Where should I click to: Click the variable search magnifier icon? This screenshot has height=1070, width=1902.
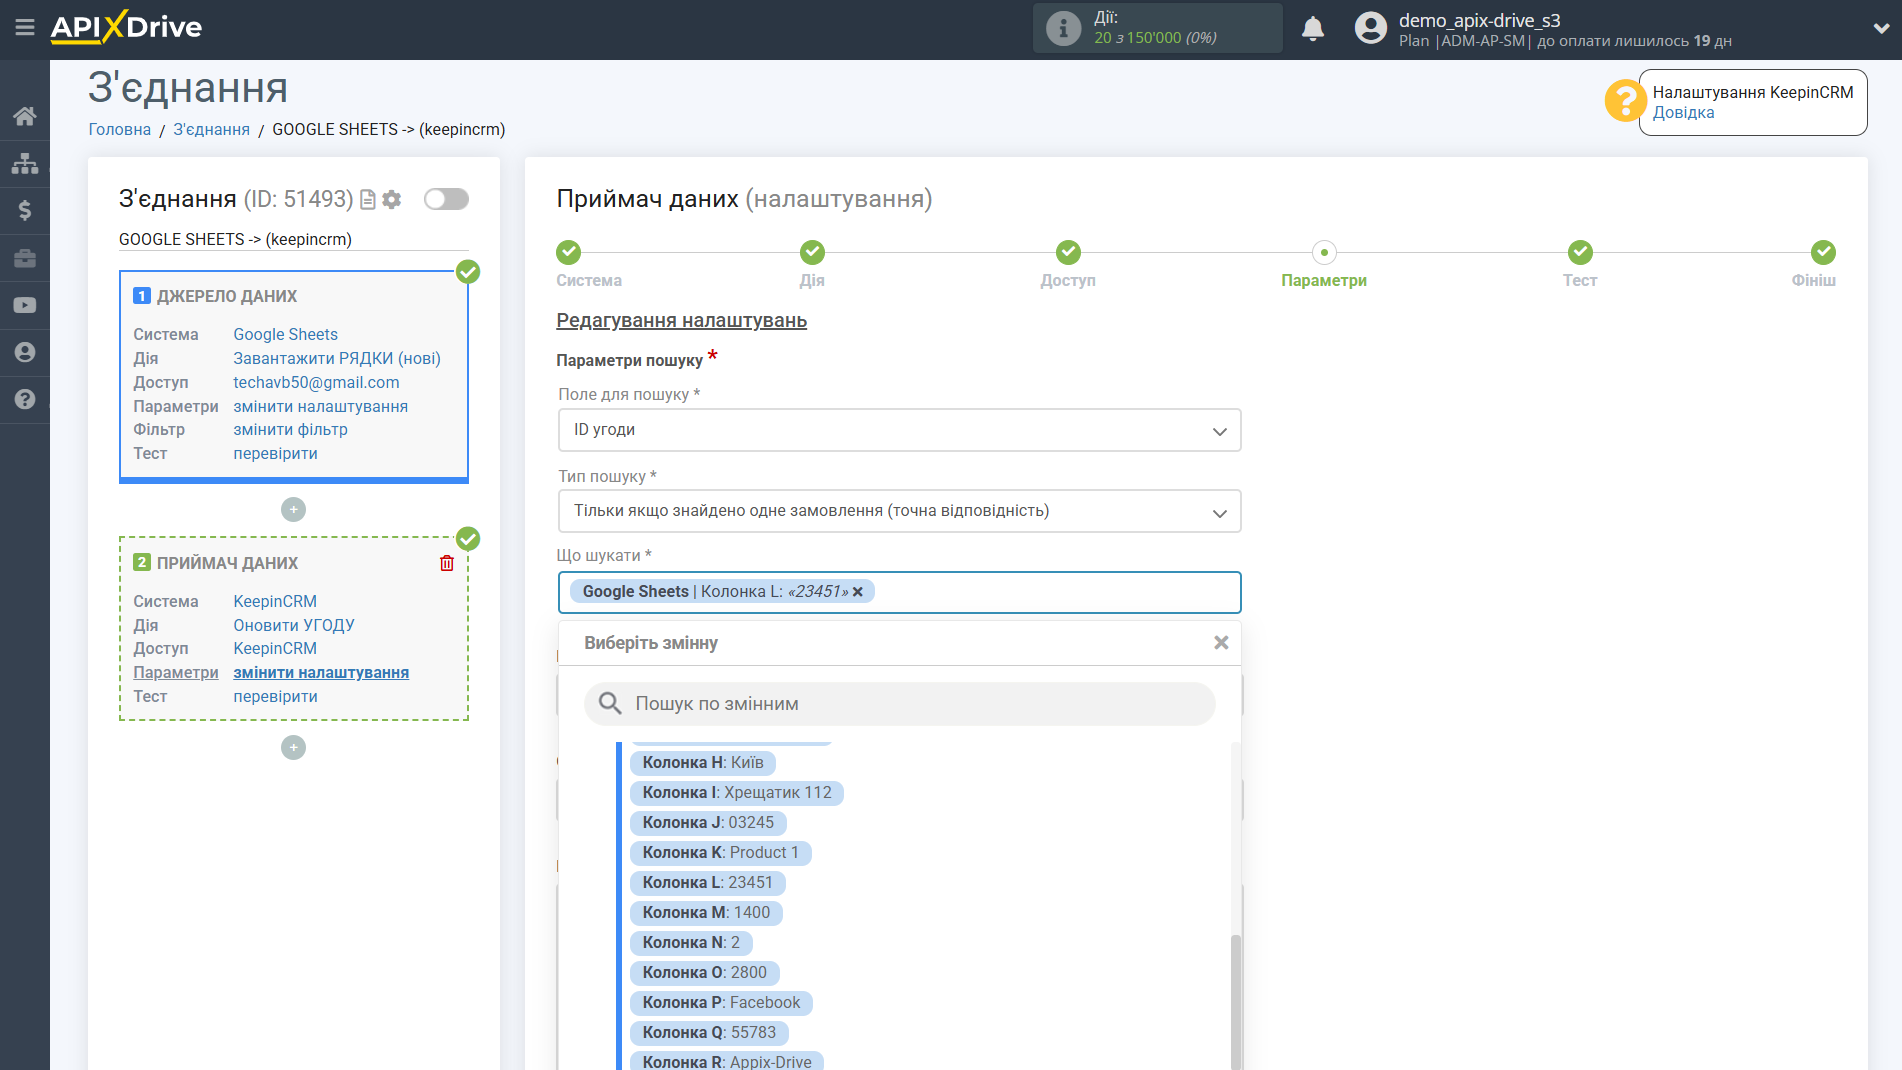click(610, 704)
